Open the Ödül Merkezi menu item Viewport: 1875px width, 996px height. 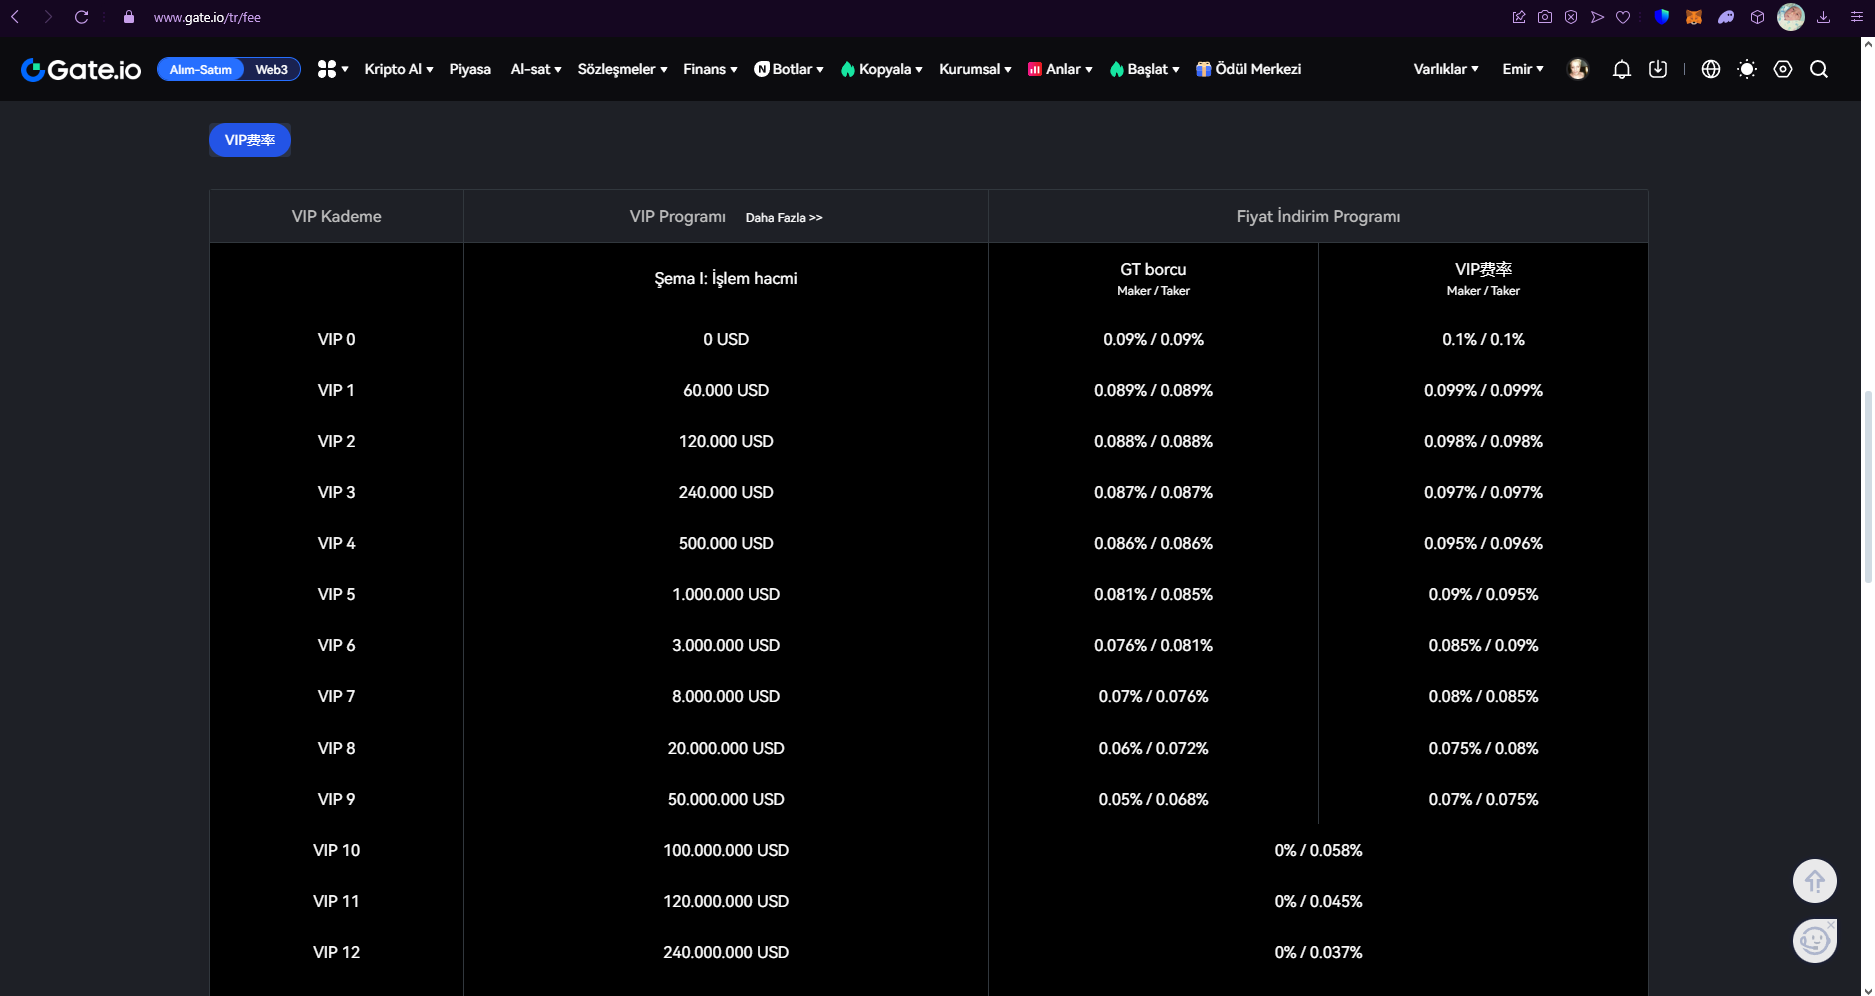[x=1249, y=69]
